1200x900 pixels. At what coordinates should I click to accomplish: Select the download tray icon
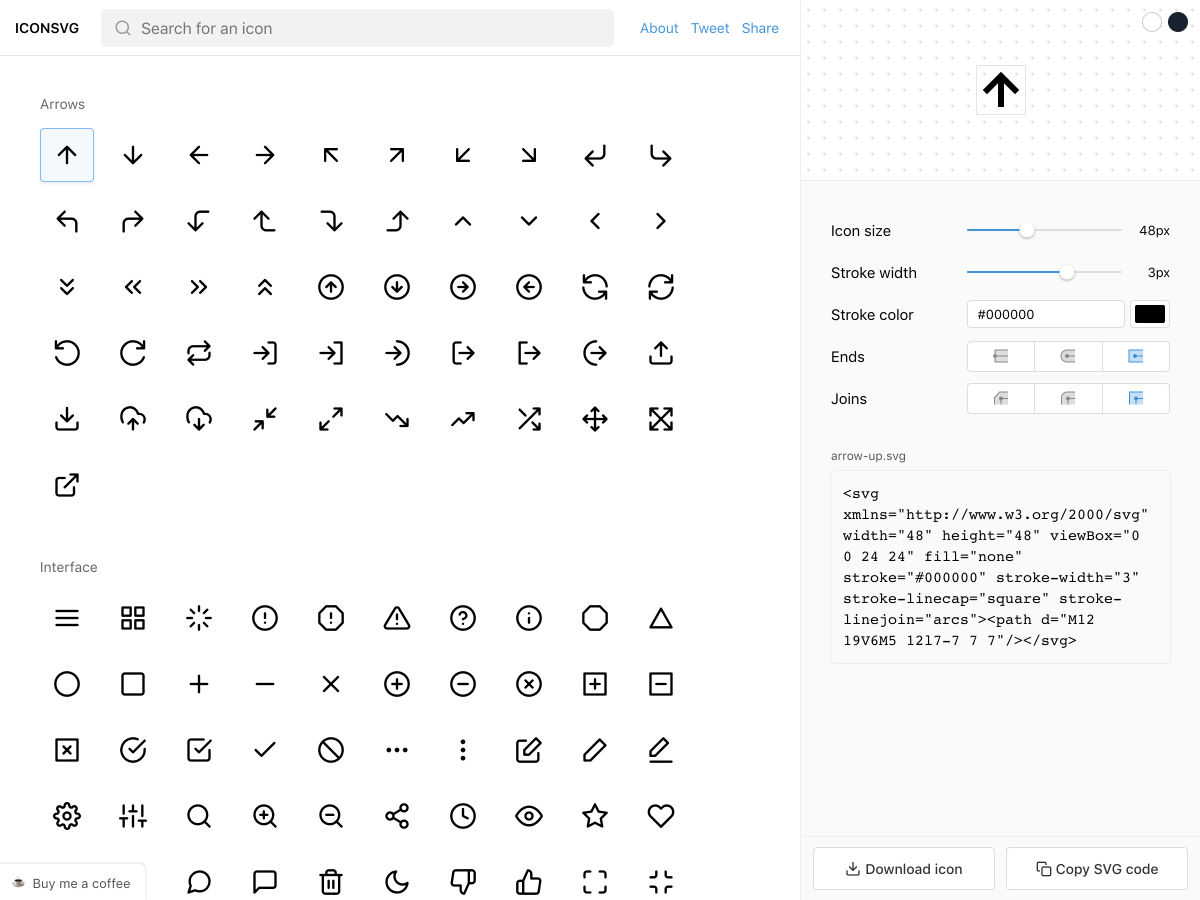pos(67,419)
